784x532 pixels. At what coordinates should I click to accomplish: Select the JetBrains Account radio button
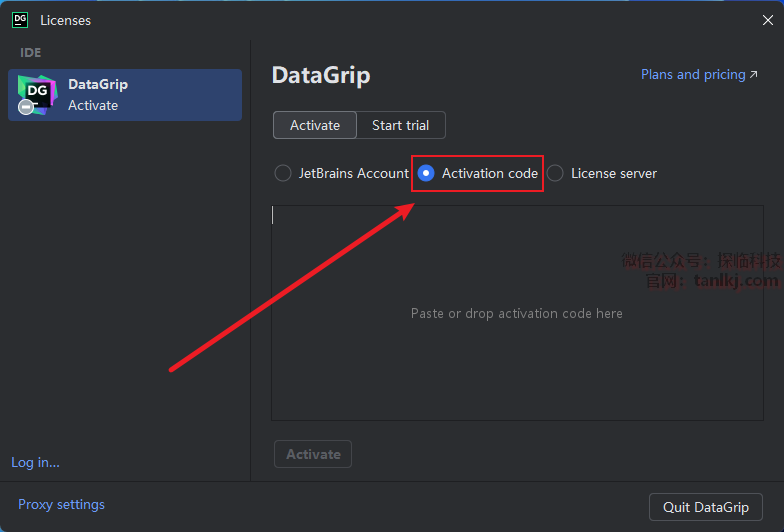(283, 173)
